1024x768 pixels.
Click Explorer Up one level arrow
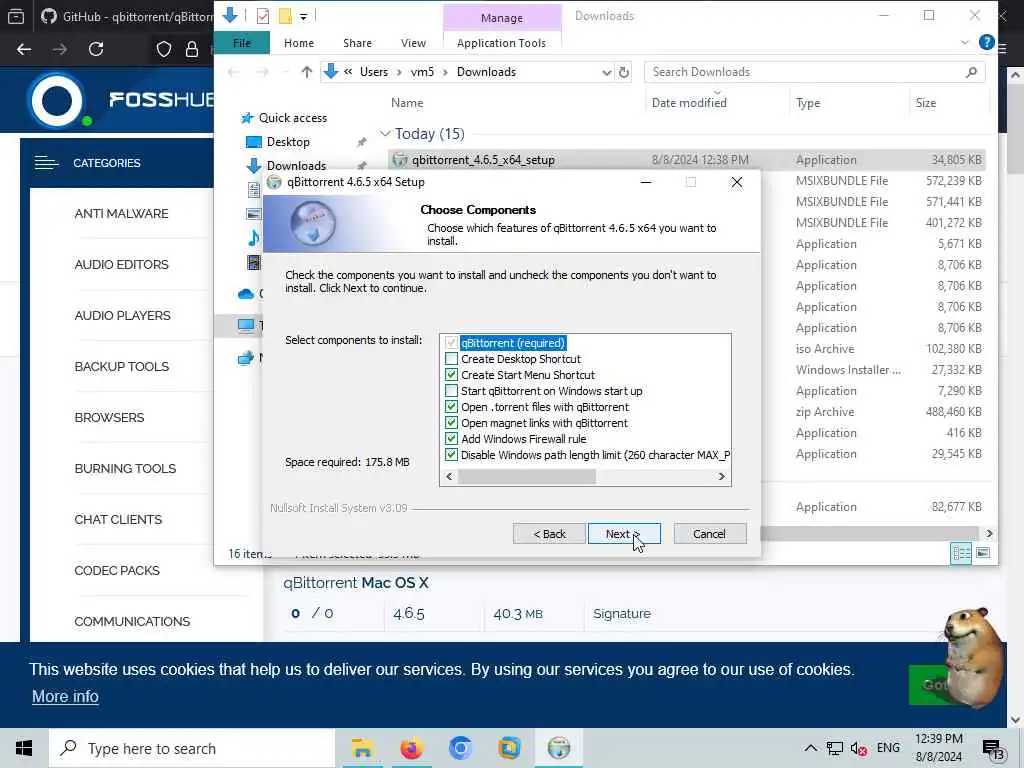(306, 72)
